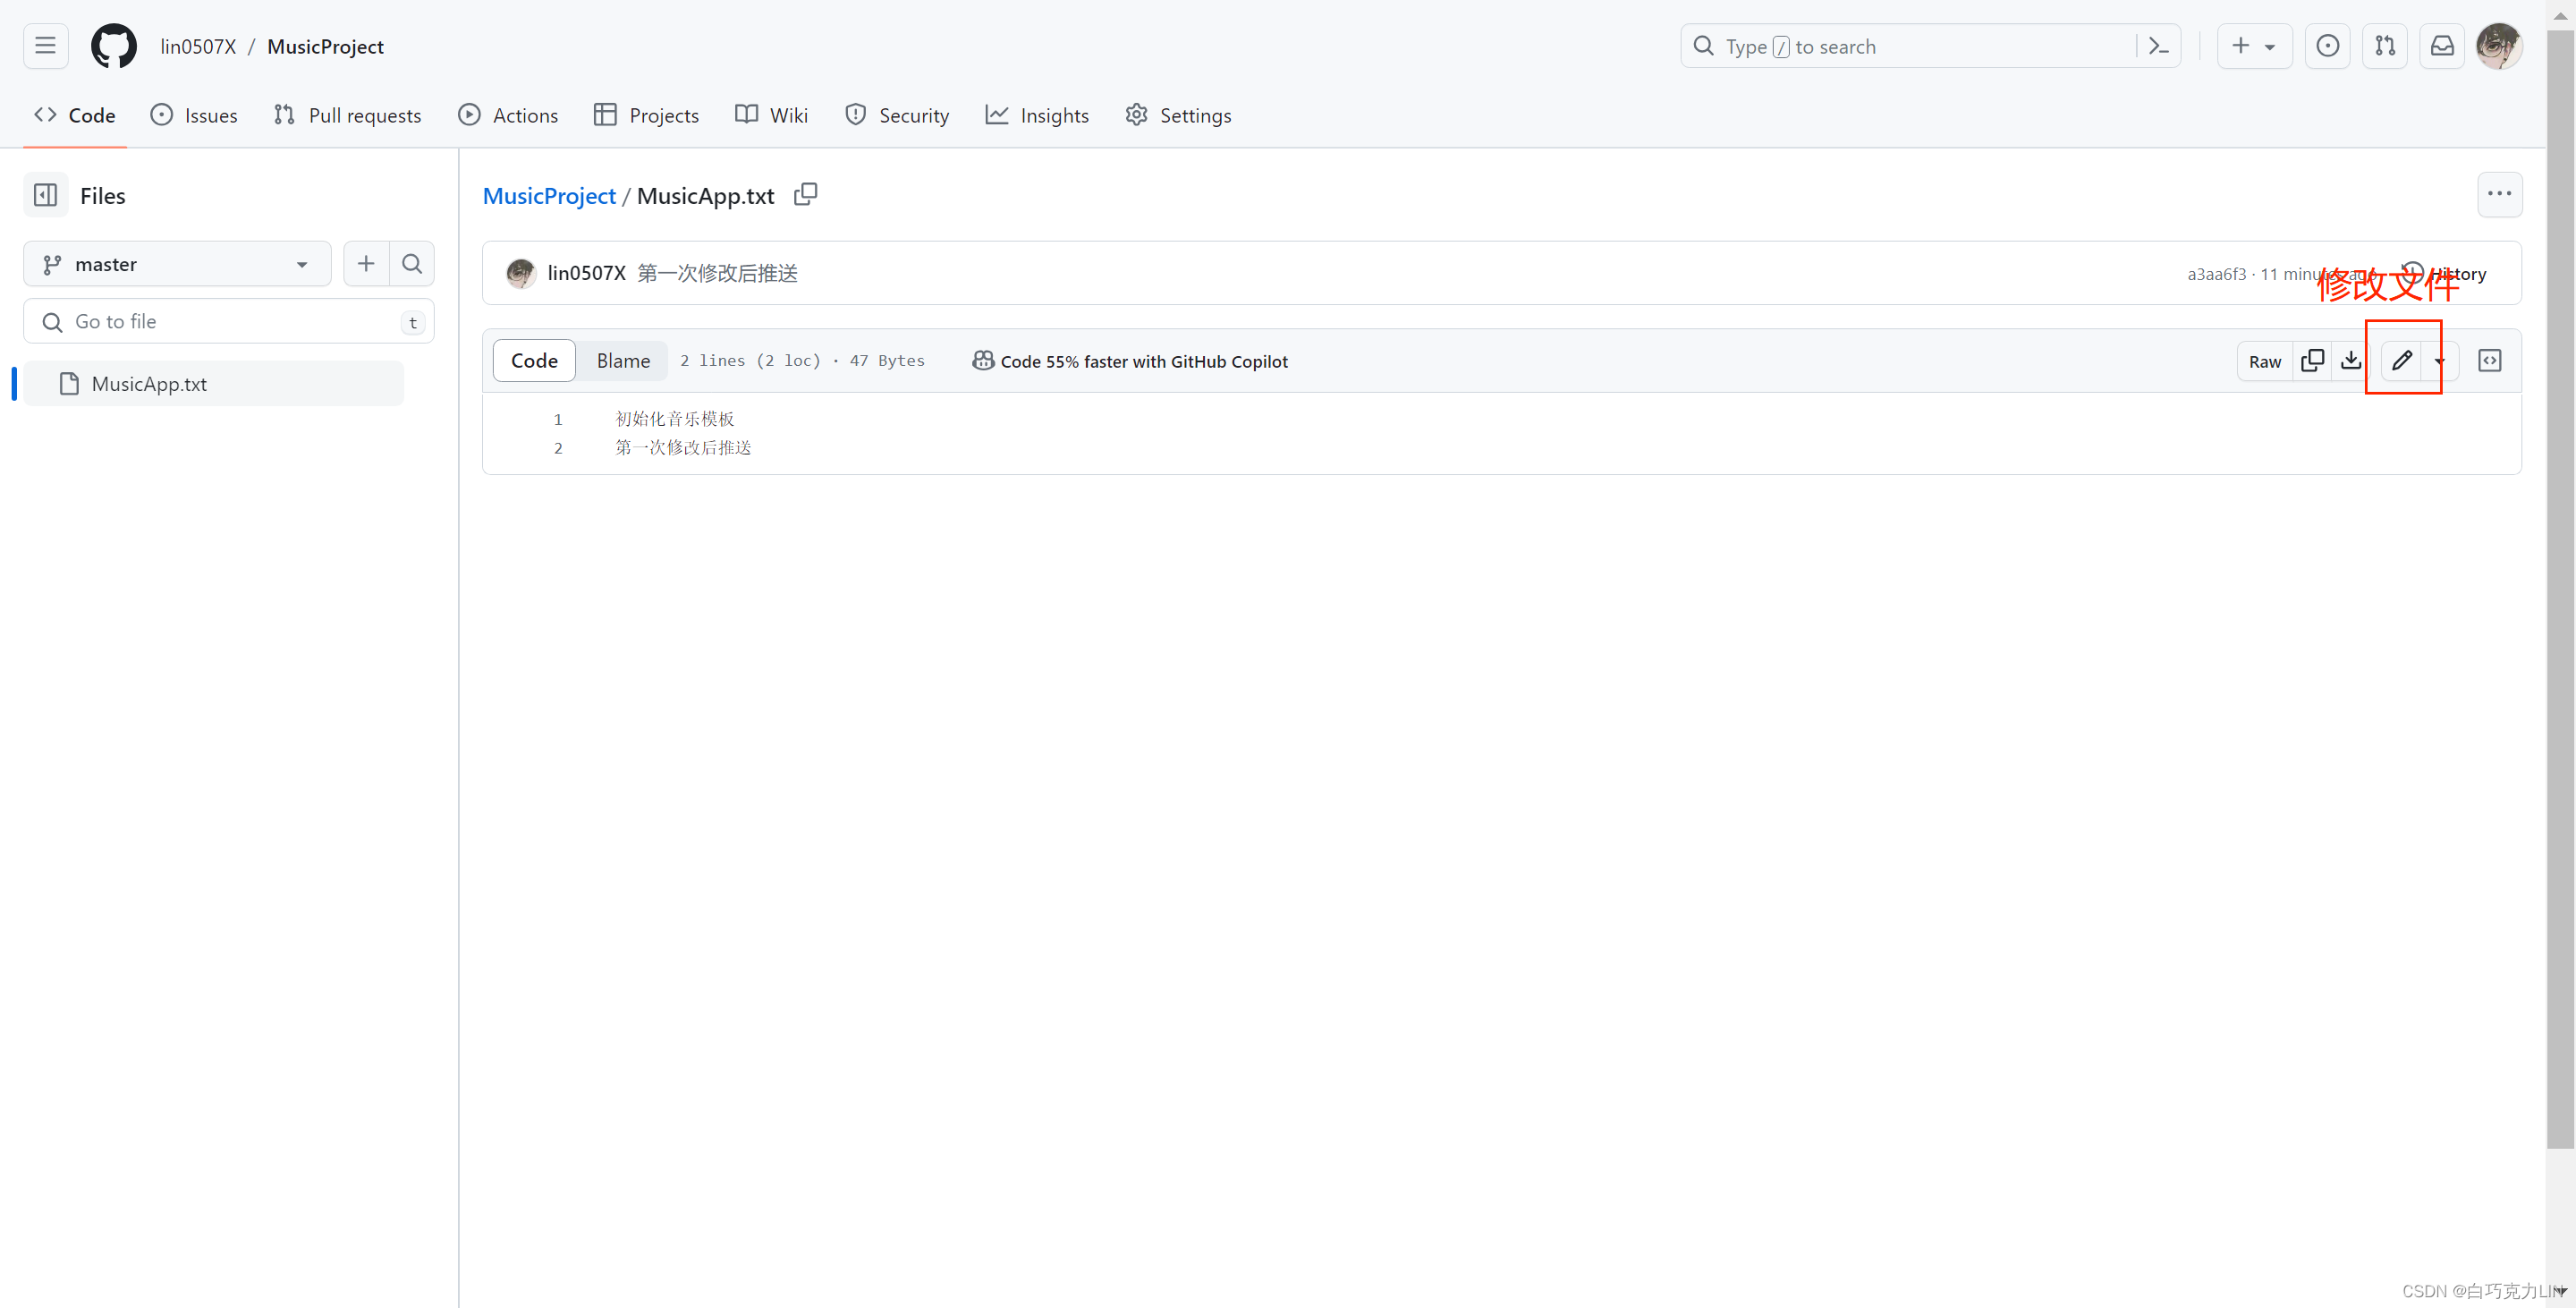Screen dimensions: 2576x1308
Task: Open command palette icon in search
Action: [2159, 46]
